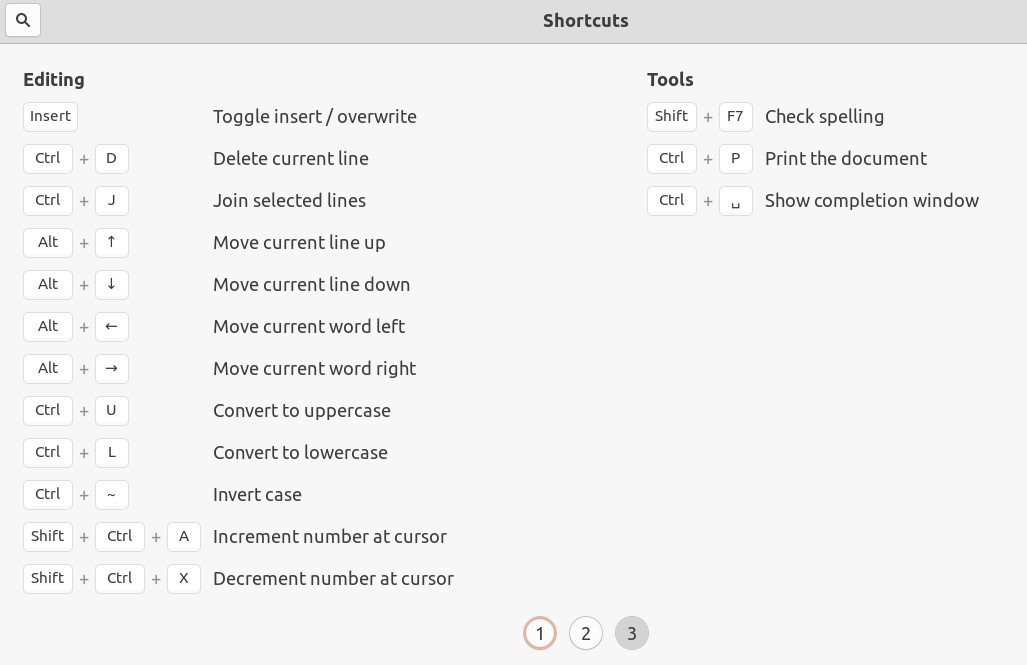
Task: Click the up arrow key icon
Action: 111,242
